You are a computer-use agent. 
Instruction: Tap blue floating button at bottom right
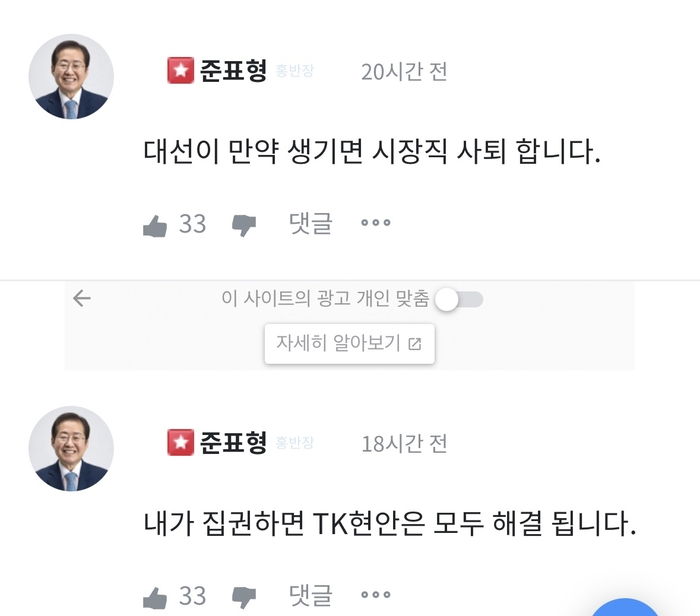(x=625, y=608)
